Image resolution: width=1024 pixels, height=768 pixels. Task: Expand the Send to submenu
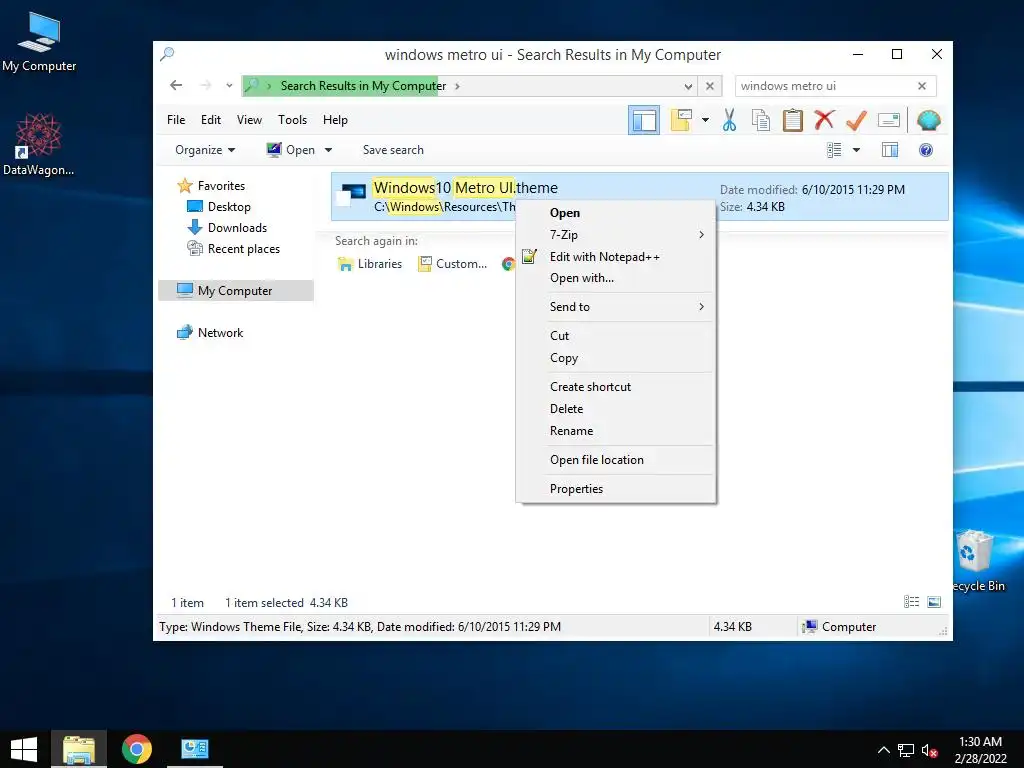point(615,307)
